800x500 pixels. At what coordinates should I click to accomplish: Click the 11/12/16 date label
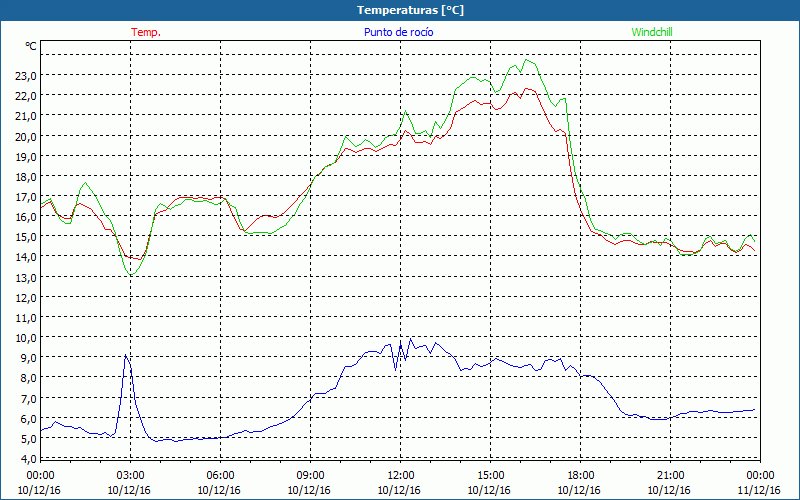tap(760, 490)
